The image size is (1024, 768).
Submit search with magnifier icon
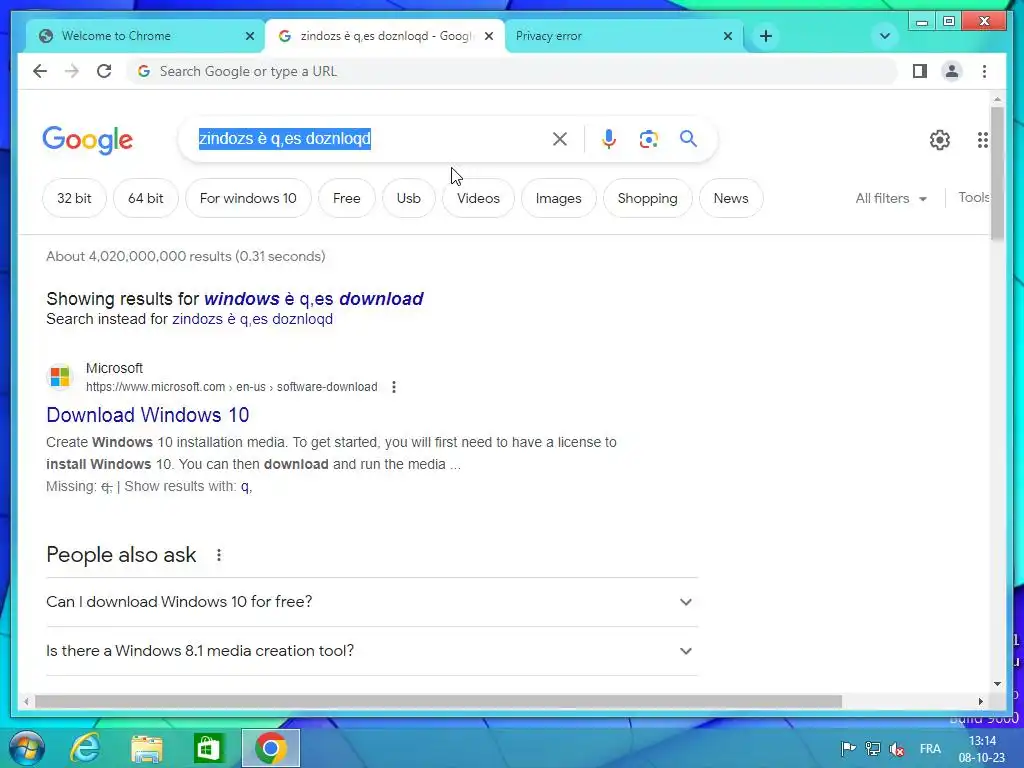[688, 138]
